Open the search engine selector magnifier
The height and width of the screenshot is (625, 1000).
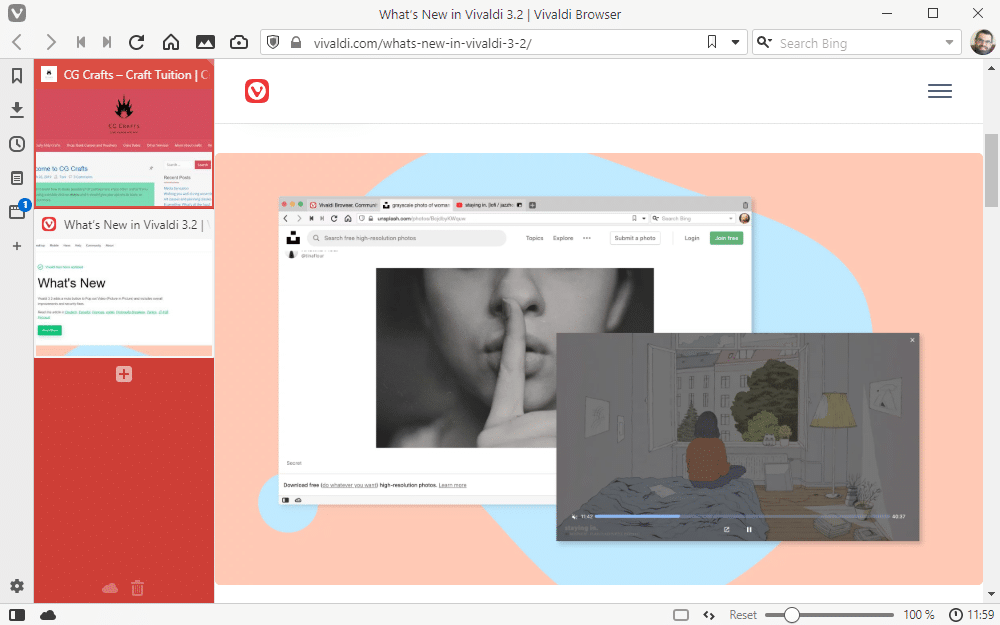764,42
